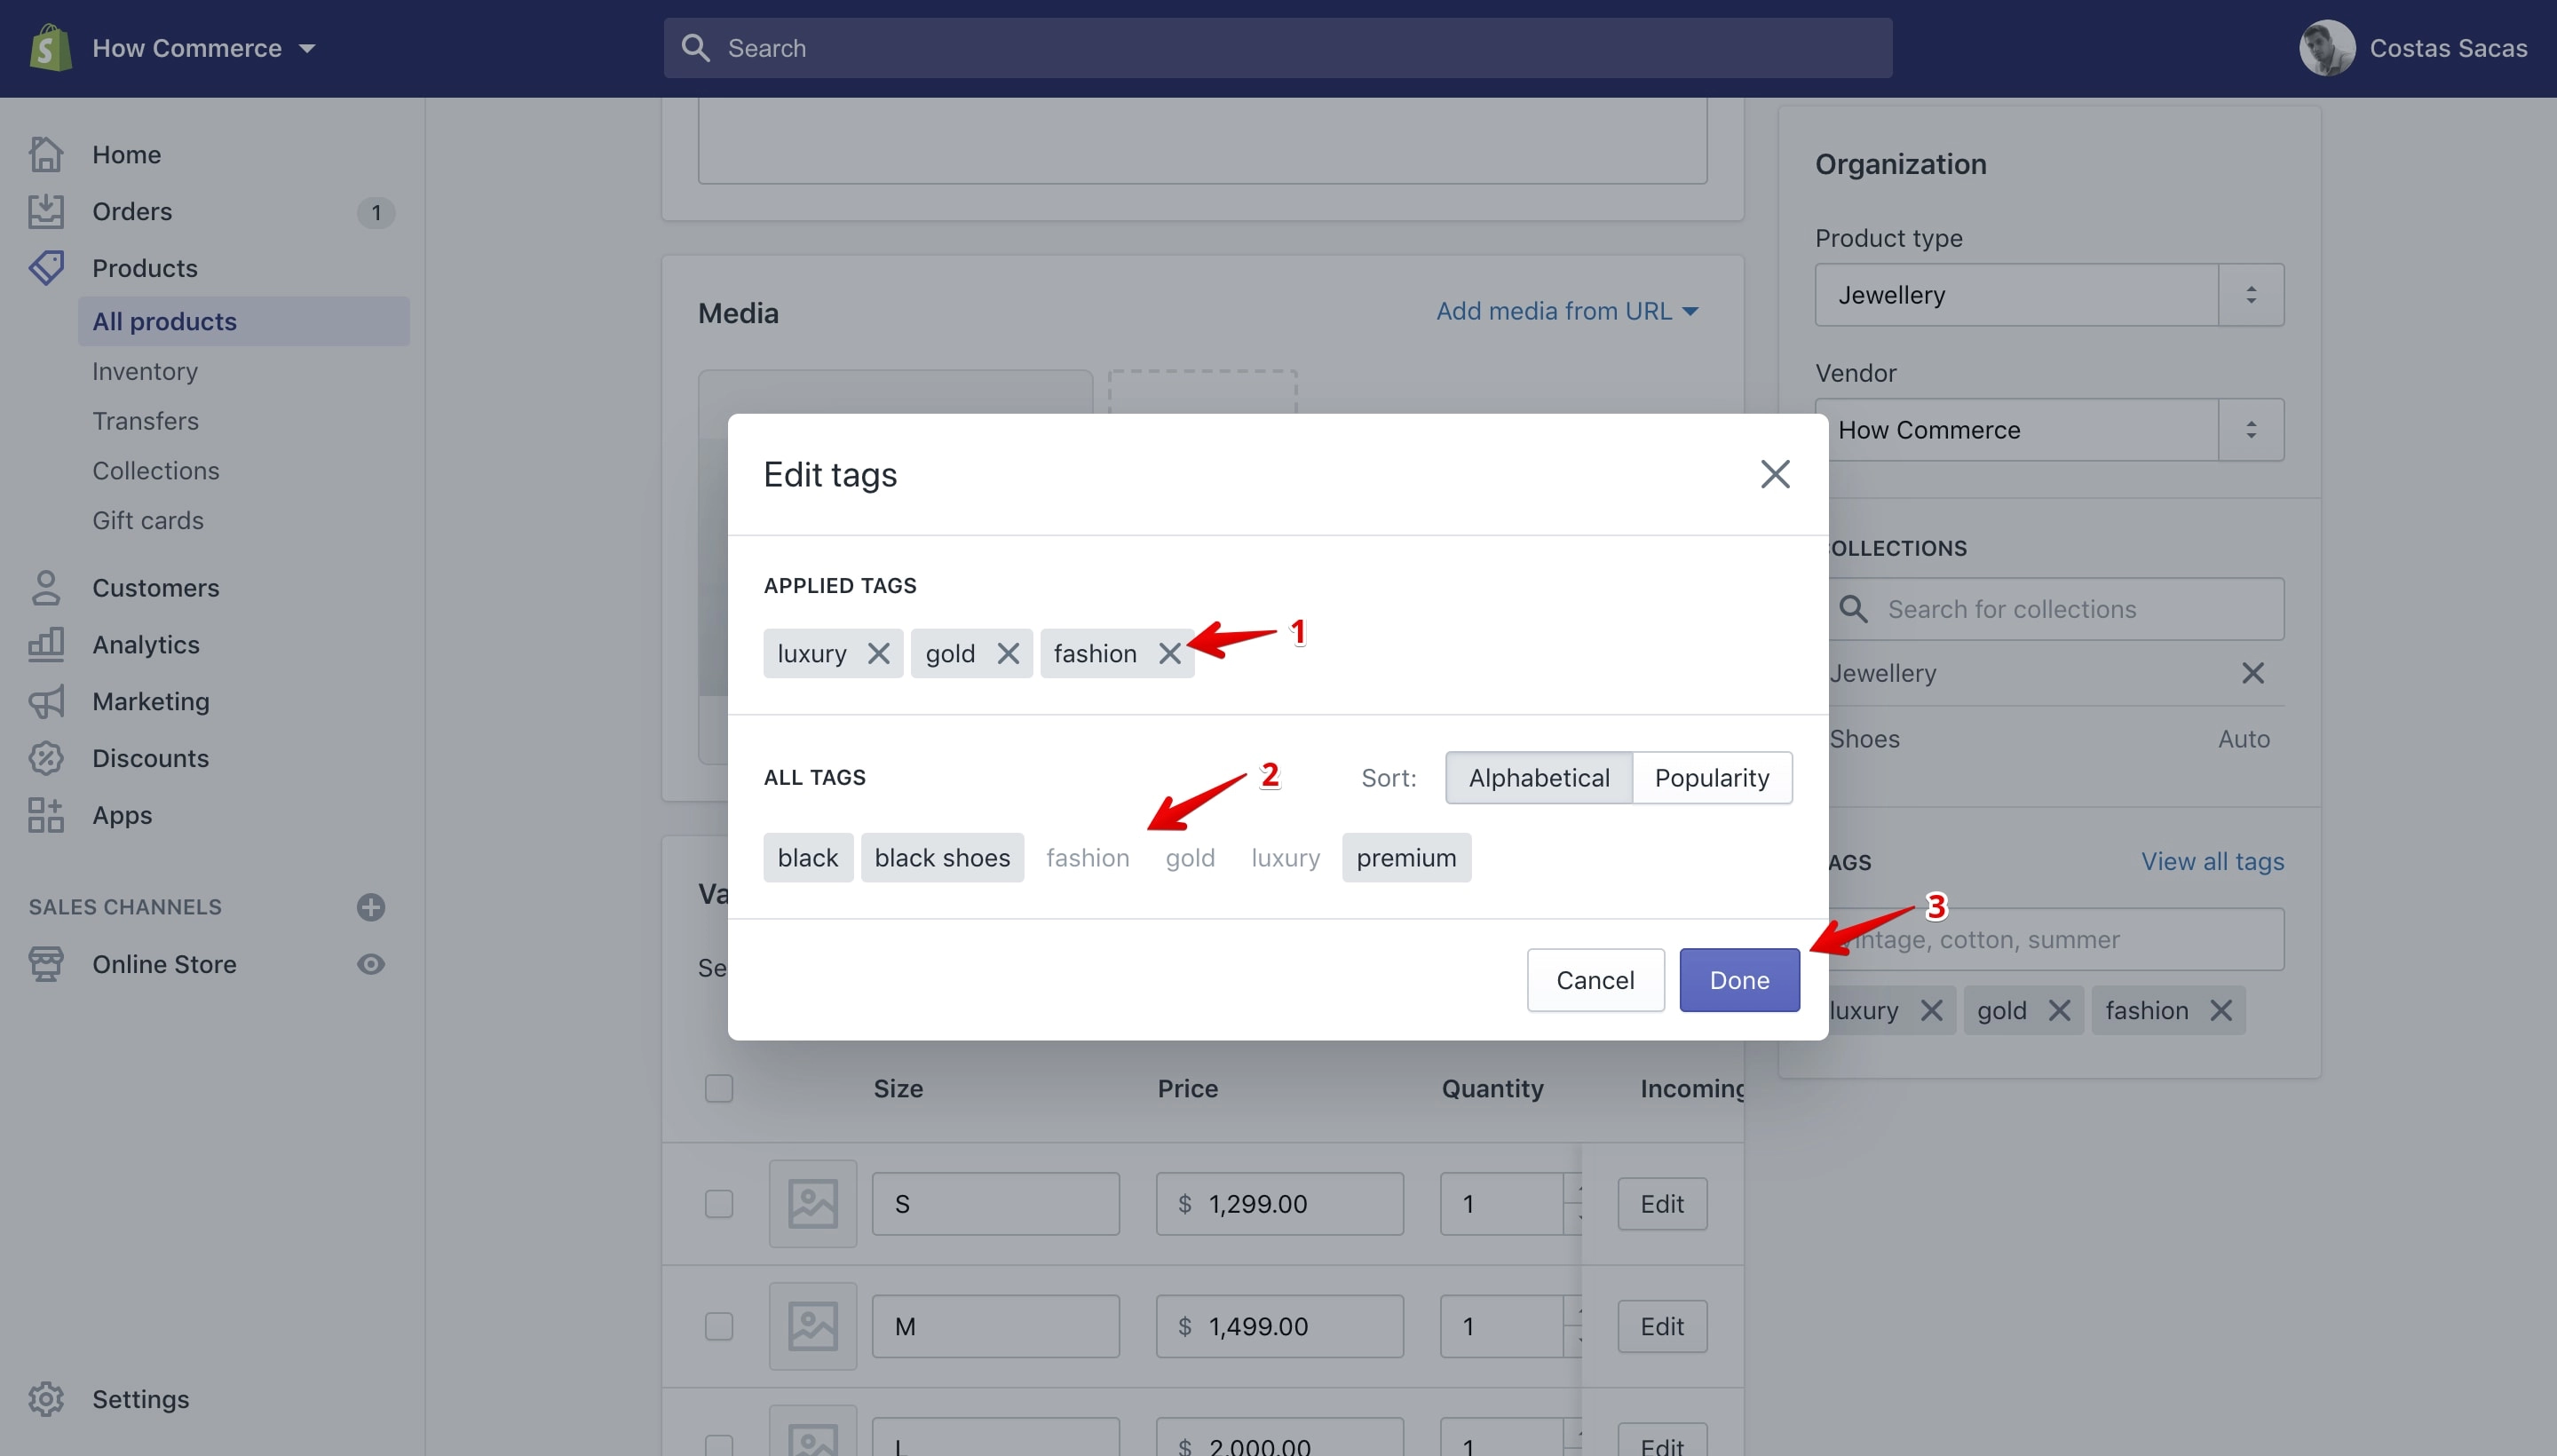The image size is (2557, 1456).
Task: Toggle the select-all variants checkbox
Action: 718,1088
